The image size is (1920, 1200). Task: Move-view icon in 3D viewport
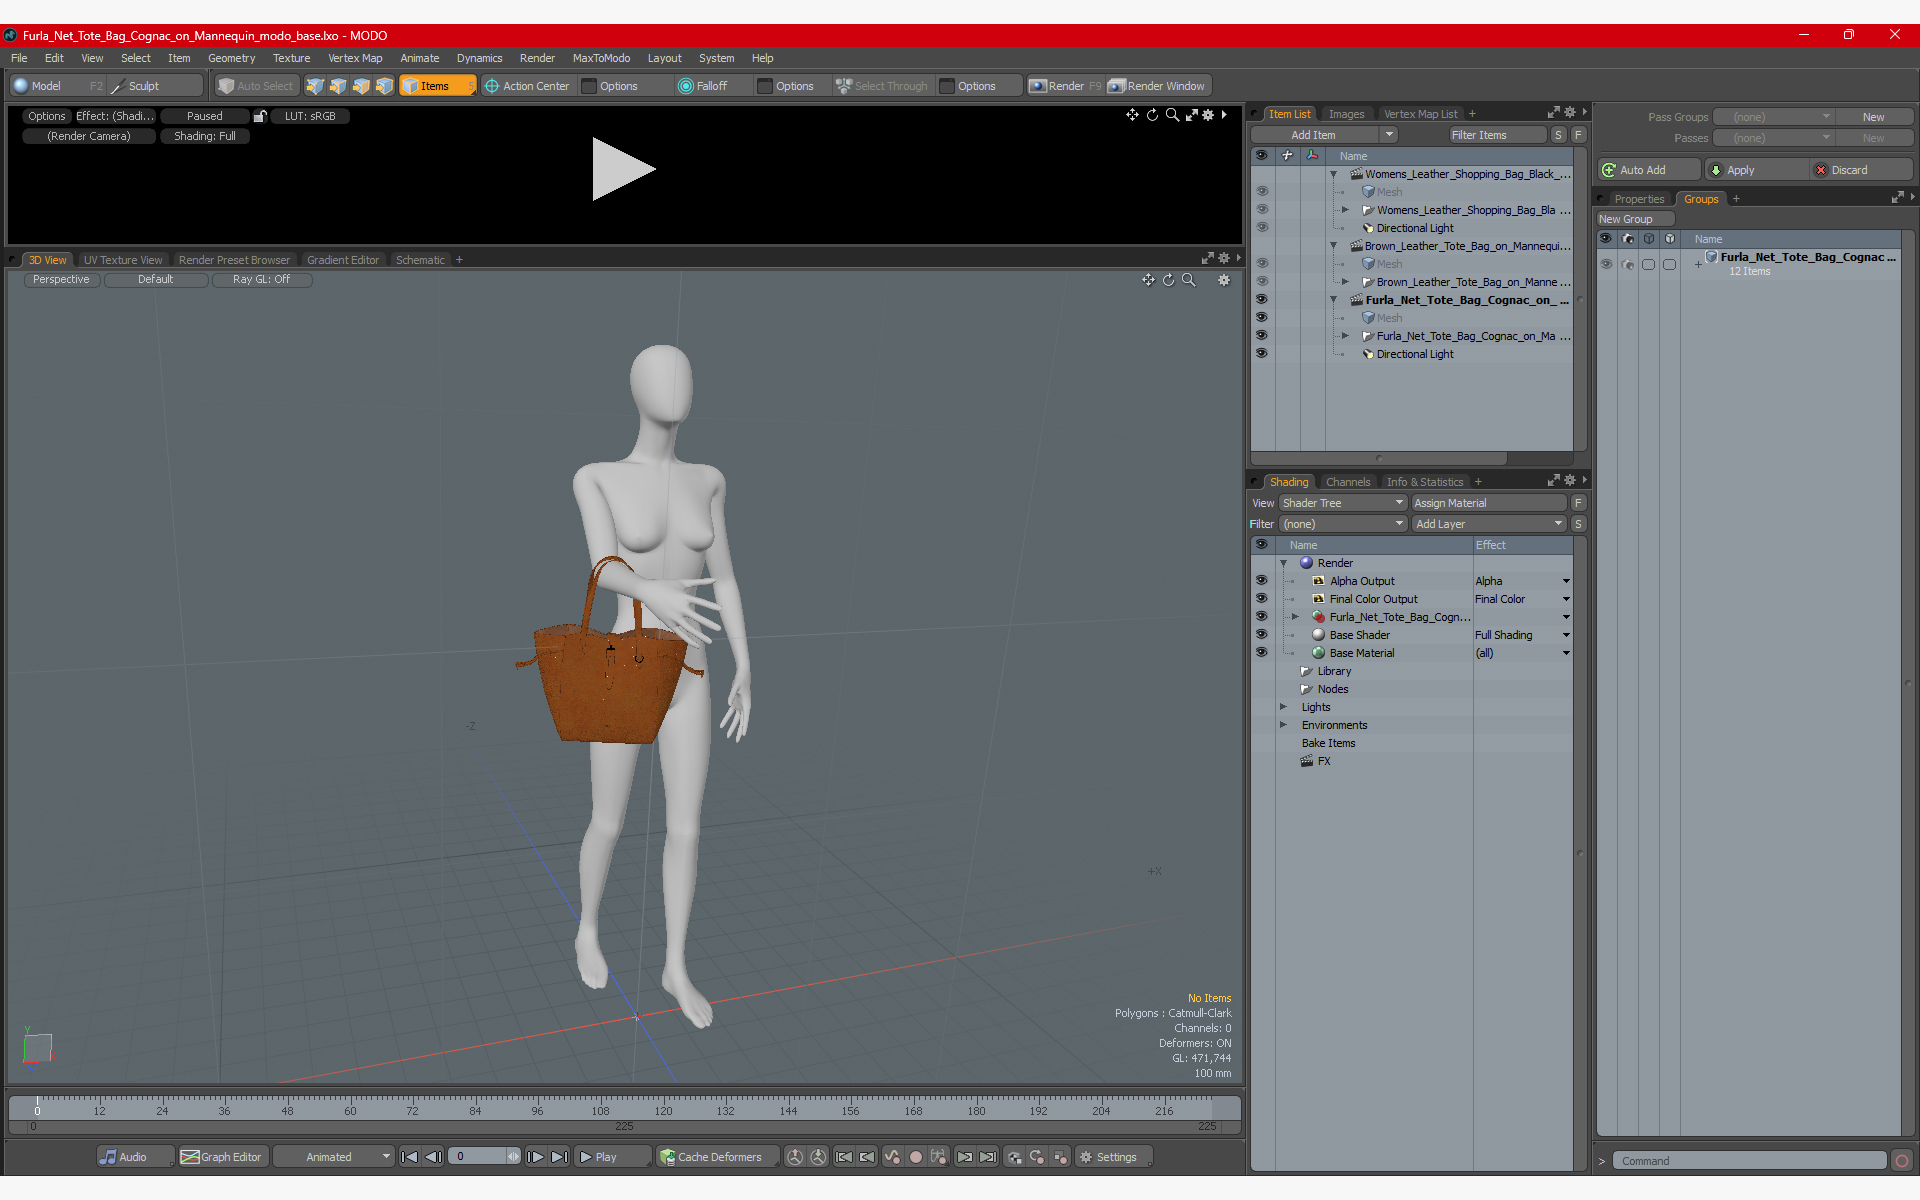[x=1148, y=280]
